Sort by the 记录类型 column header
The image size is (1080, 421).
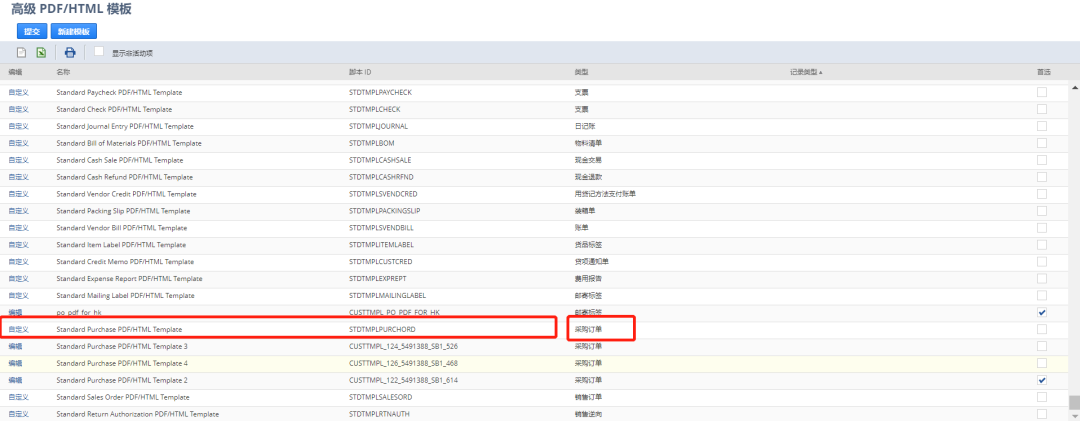pyautogui.click(x=806, y=72)
